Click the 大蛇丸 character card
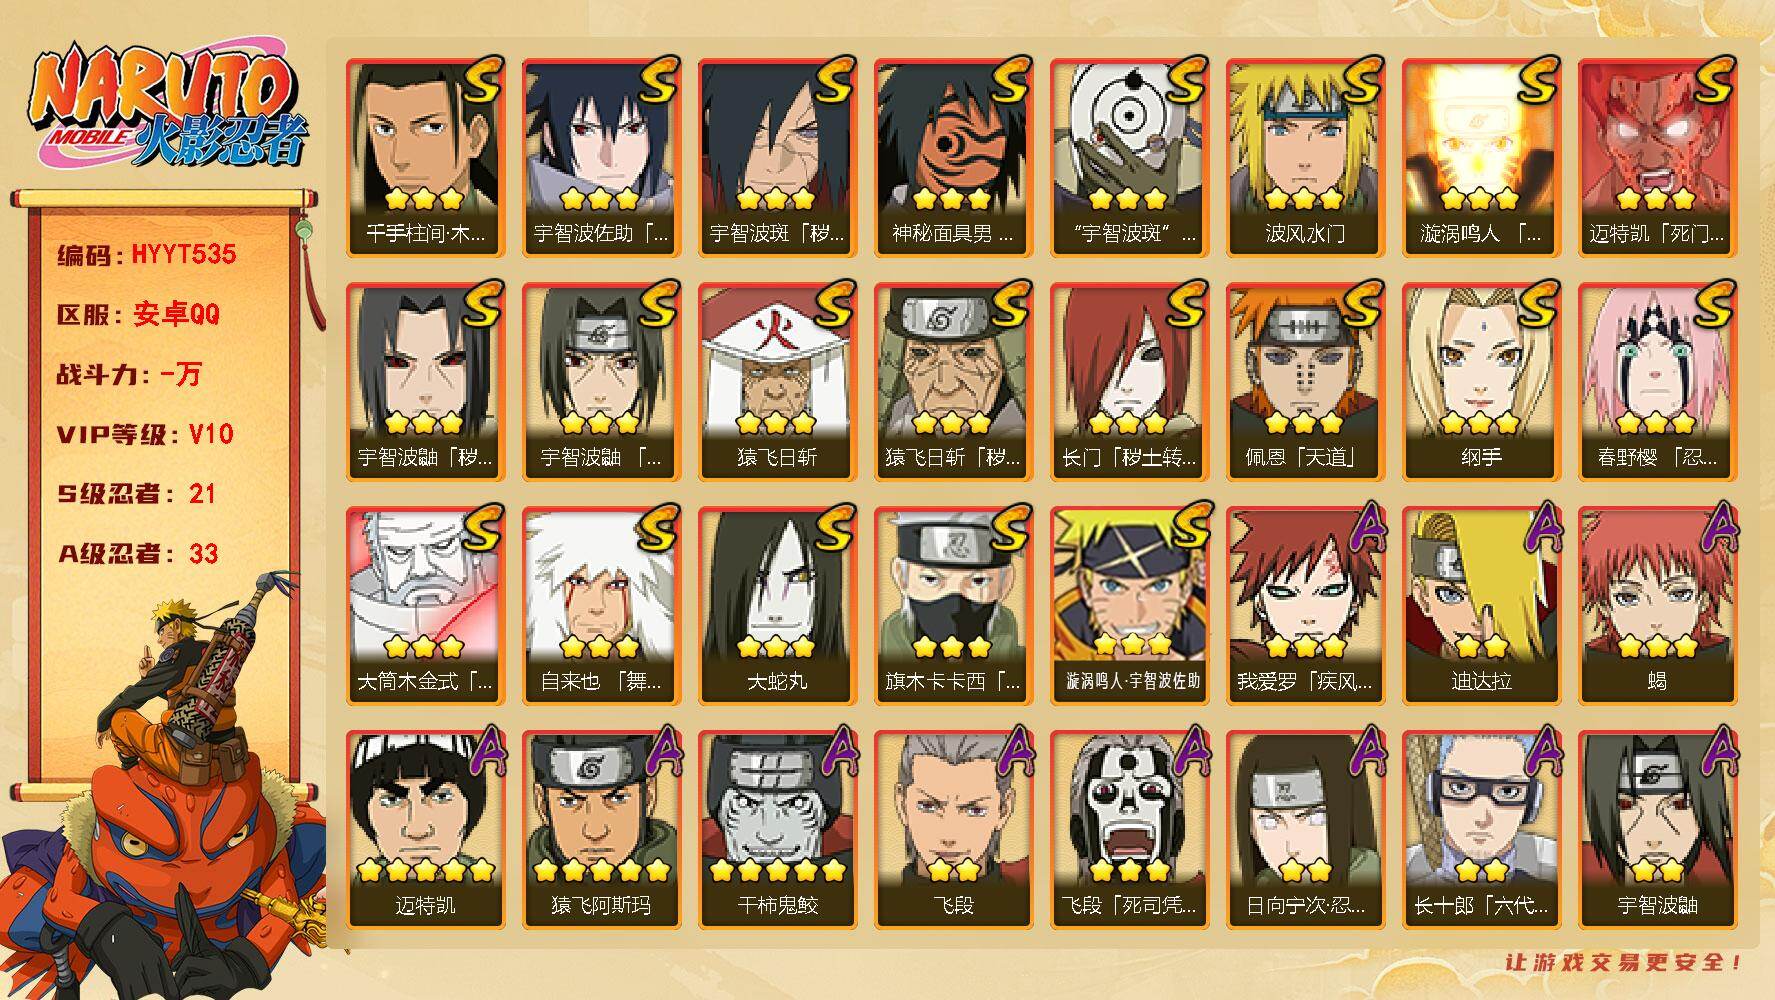This screenshot has width=1775, height=1000. coord(777,605)
